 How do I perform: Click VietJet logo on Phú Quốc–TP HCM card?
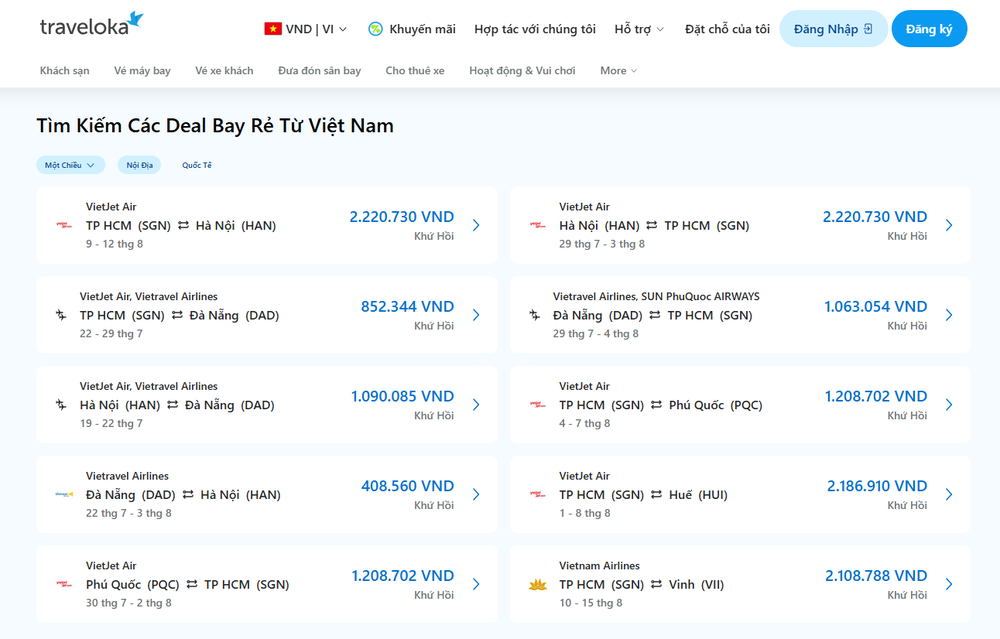[64, 584]
